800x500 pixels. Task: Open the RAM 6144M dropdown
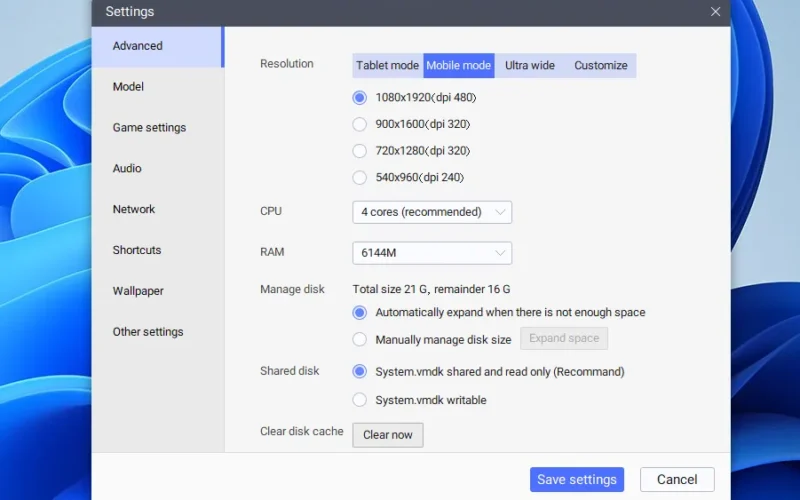click(432, 253)
